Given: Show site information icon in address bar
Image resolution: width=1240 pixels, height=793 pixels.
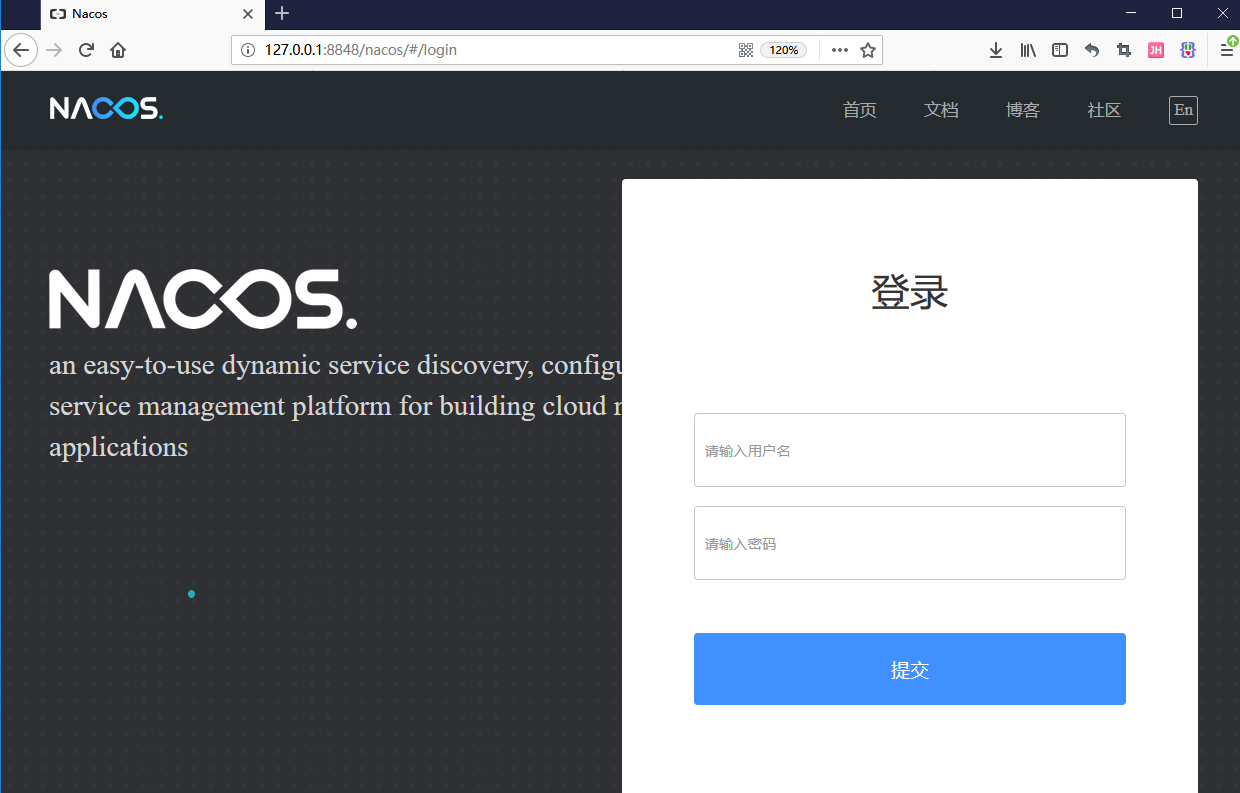Looking at the screenshot, I should [x=248, y=50].
